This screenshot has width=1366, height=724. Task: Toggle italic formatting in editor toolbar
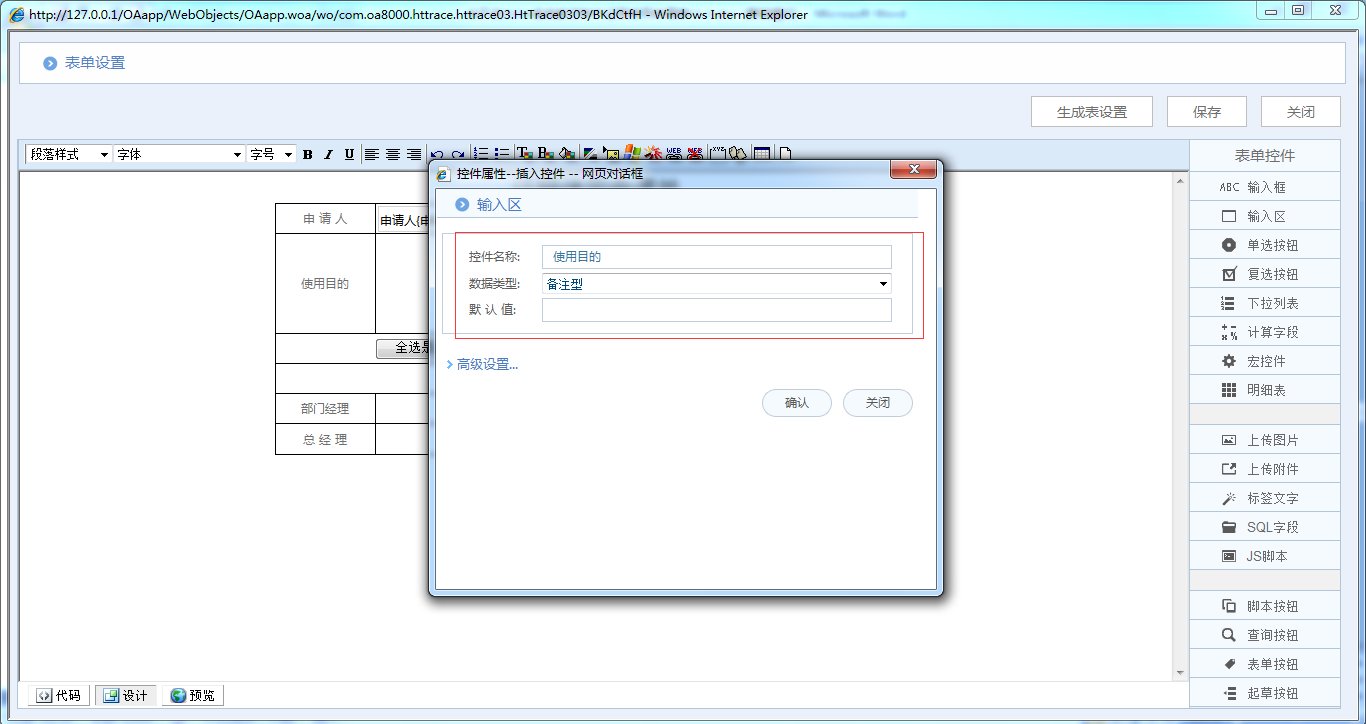pyautogui.click(x=328, y=154)
